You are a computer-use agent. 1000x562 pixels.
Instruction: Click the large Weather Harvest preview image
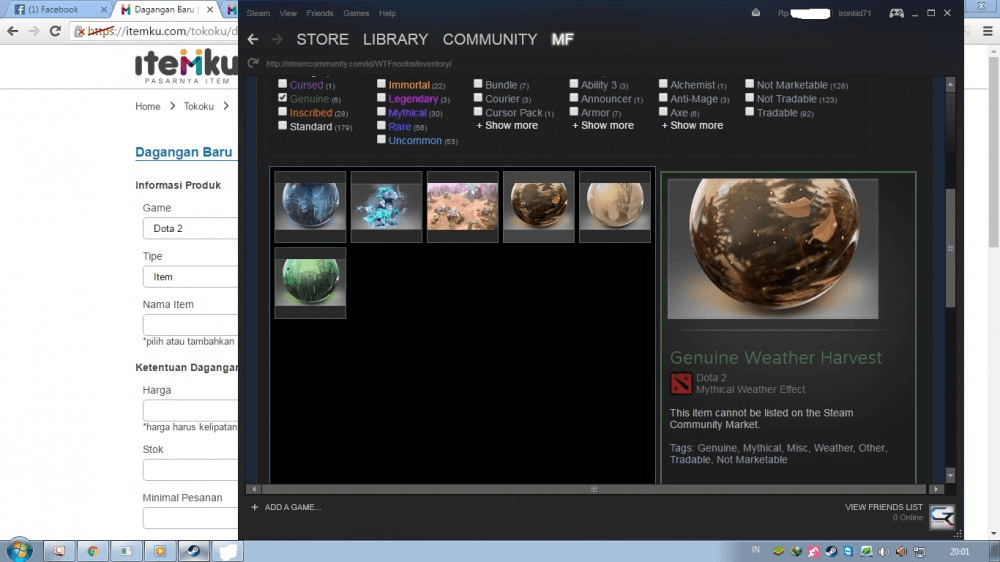click(773, 249)
